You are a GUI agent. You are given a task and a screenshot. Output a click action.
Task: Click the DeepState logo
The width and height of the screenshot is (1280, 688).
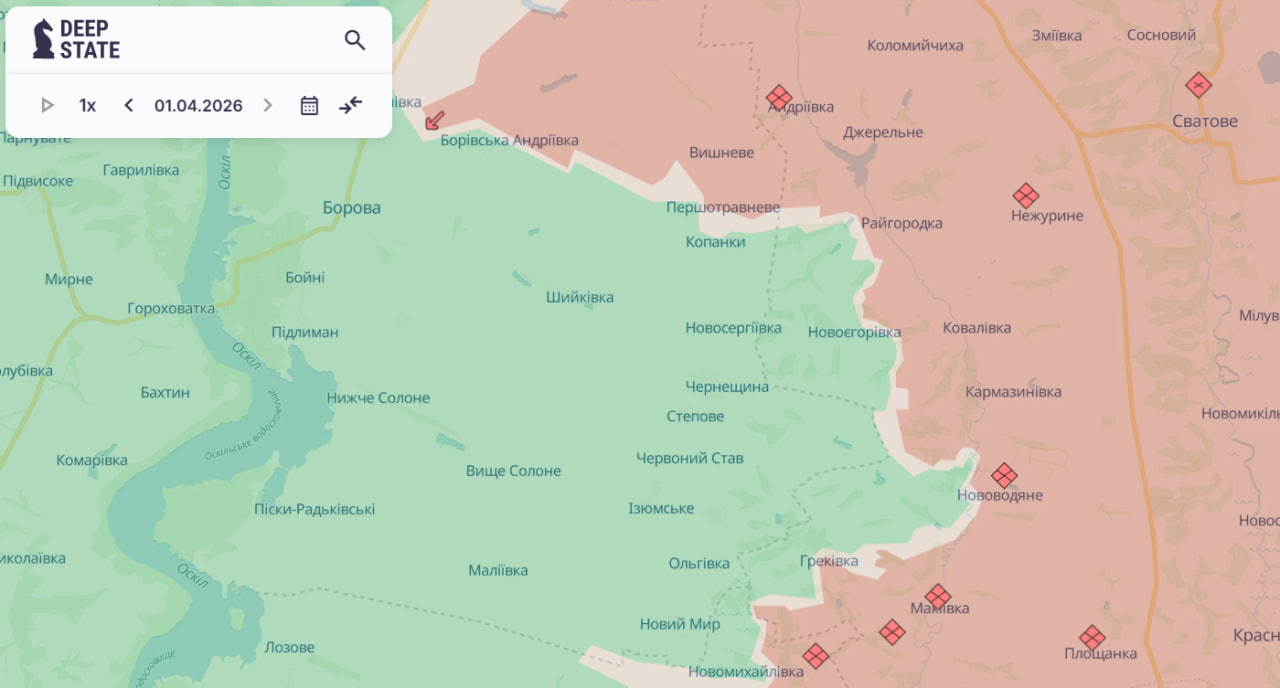pyautogui.click(x=76, y=39)
